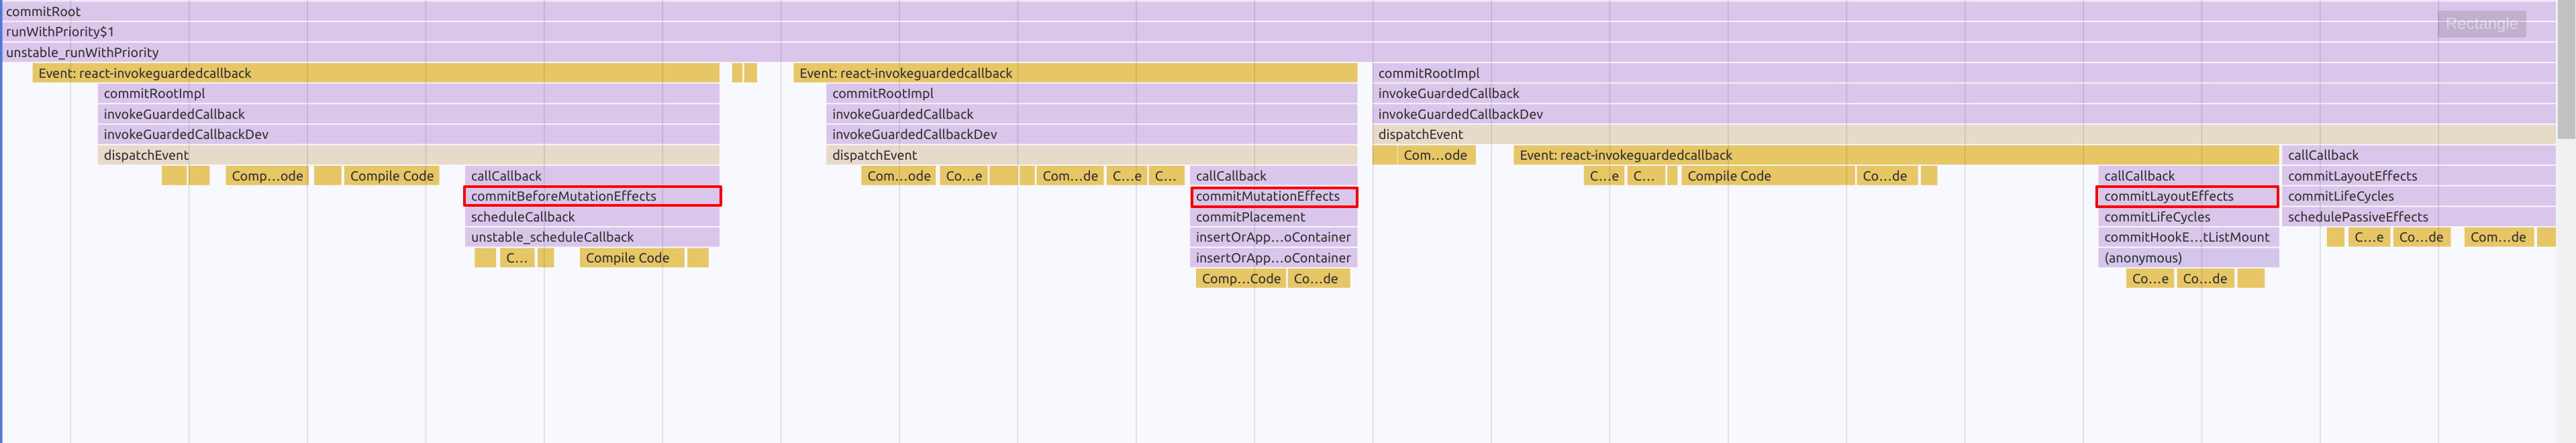Click the red-outlined commitBeforeMutationEffects bar
This screenshot has width=2576, height=443.
592,196
